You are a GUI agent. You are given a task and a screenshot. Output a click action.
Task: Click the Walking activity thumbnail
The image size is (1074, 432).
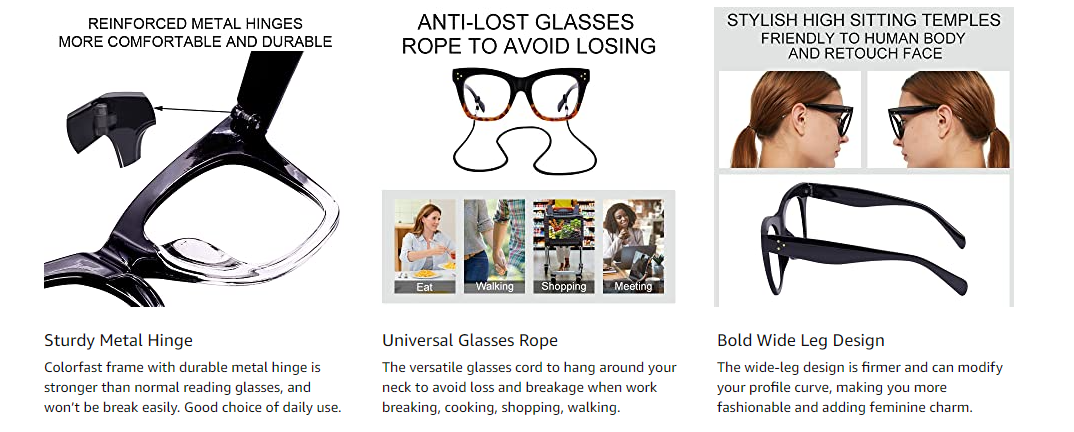point(494,246)
